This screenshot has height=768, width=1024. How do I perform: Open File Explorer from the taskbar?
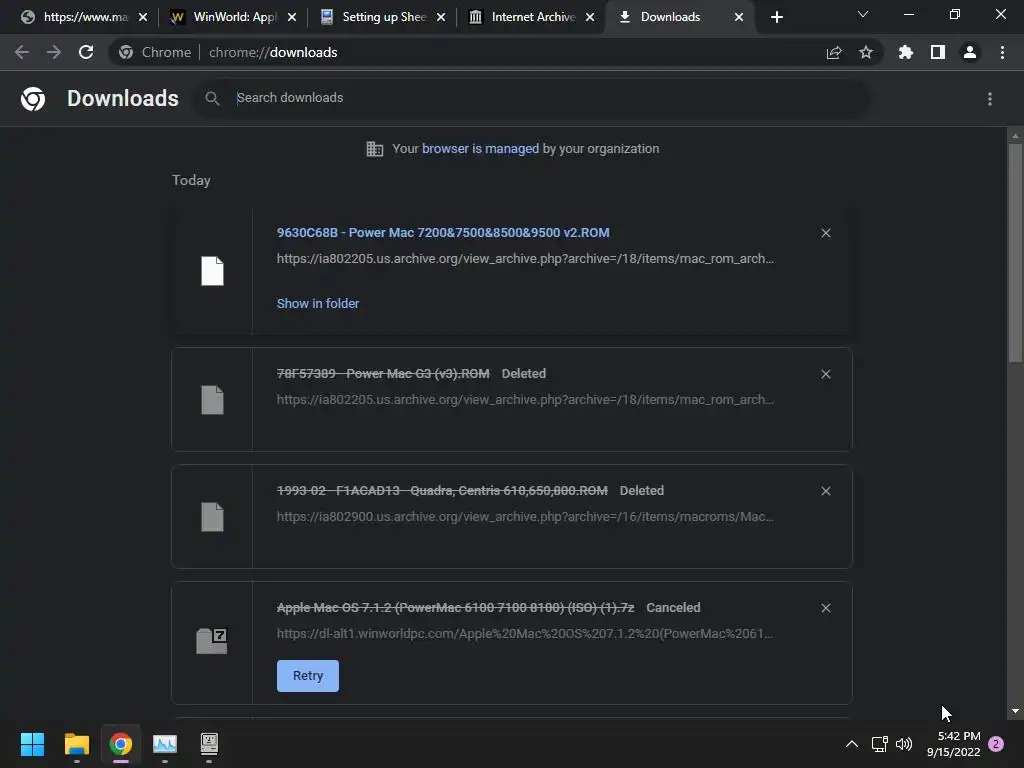(x=76, y=744)
